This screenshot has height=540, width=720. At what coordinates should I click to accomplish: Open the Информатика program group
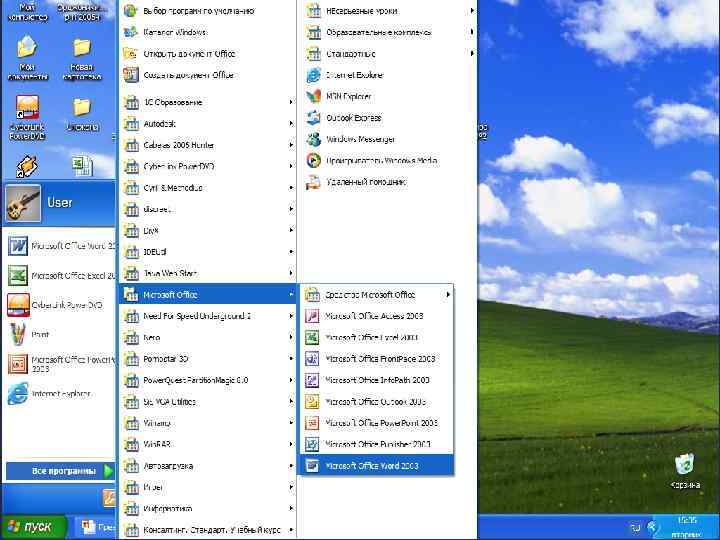[x=208, y=508]
